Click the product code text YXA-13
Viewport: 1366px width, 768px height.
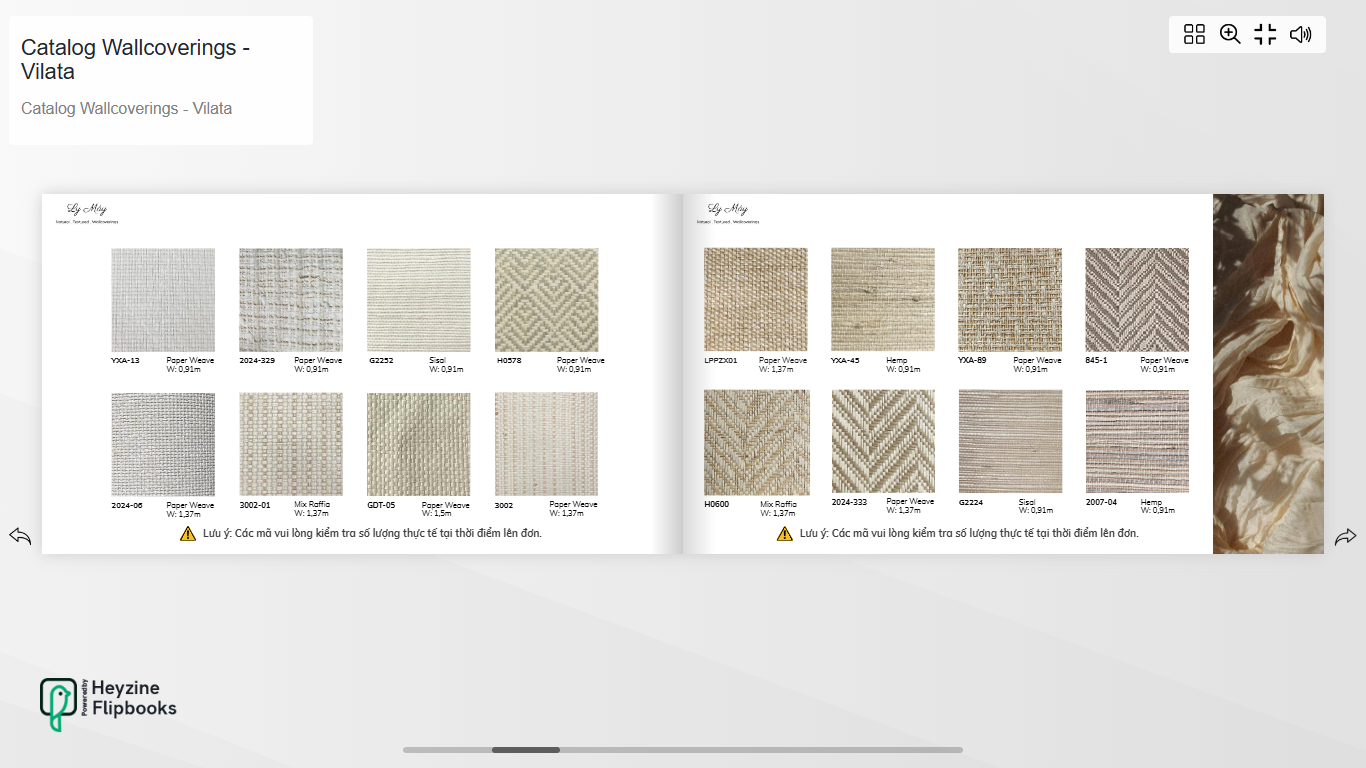[125, 360]
